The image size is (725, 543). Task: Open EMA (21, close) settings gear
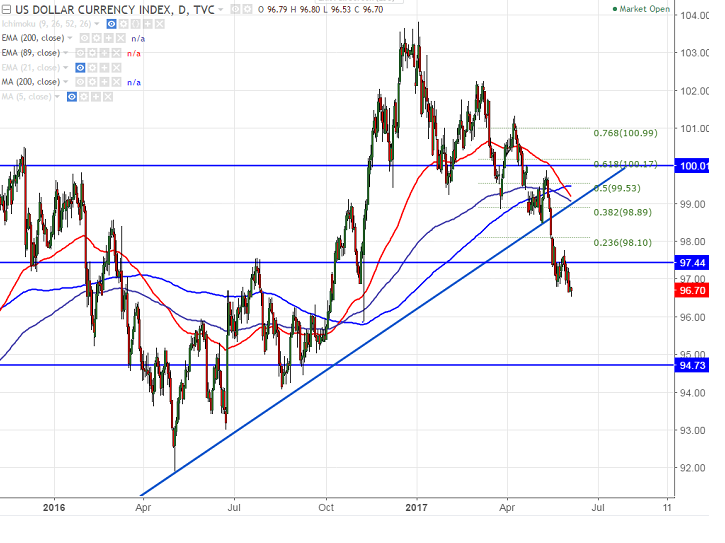point(92,68)
